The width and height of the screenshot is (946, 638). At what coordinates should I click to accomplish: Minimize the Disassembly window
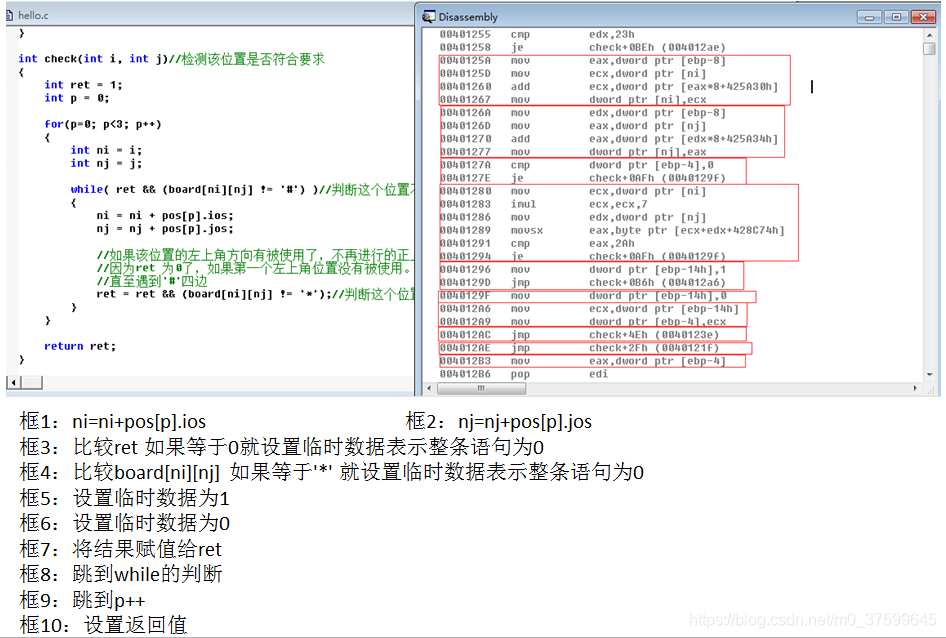point(869,18)
